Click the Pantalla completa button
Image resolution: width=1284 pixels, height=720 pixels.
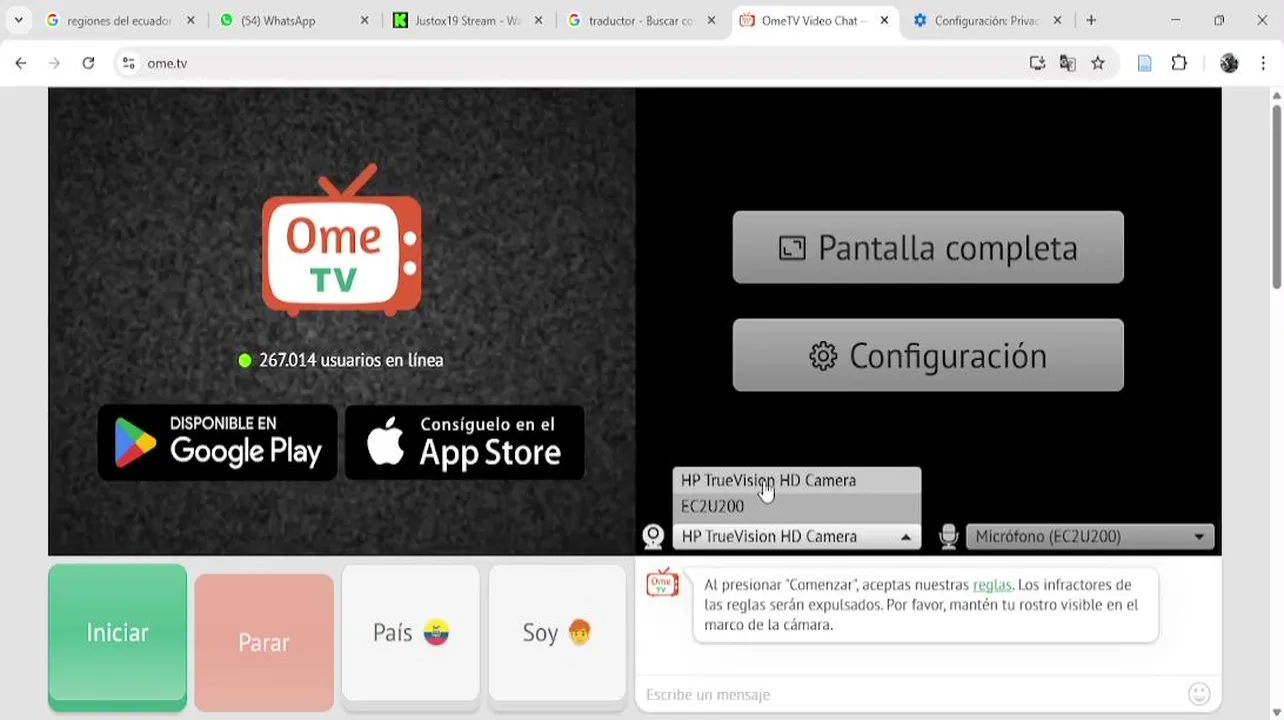pos(928,247)
